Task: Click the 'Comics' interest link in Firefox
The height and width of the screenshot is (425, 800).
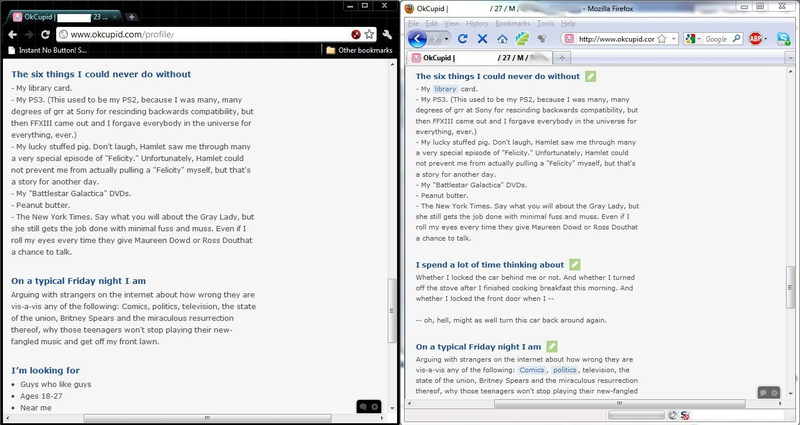Action: point(532,370)
